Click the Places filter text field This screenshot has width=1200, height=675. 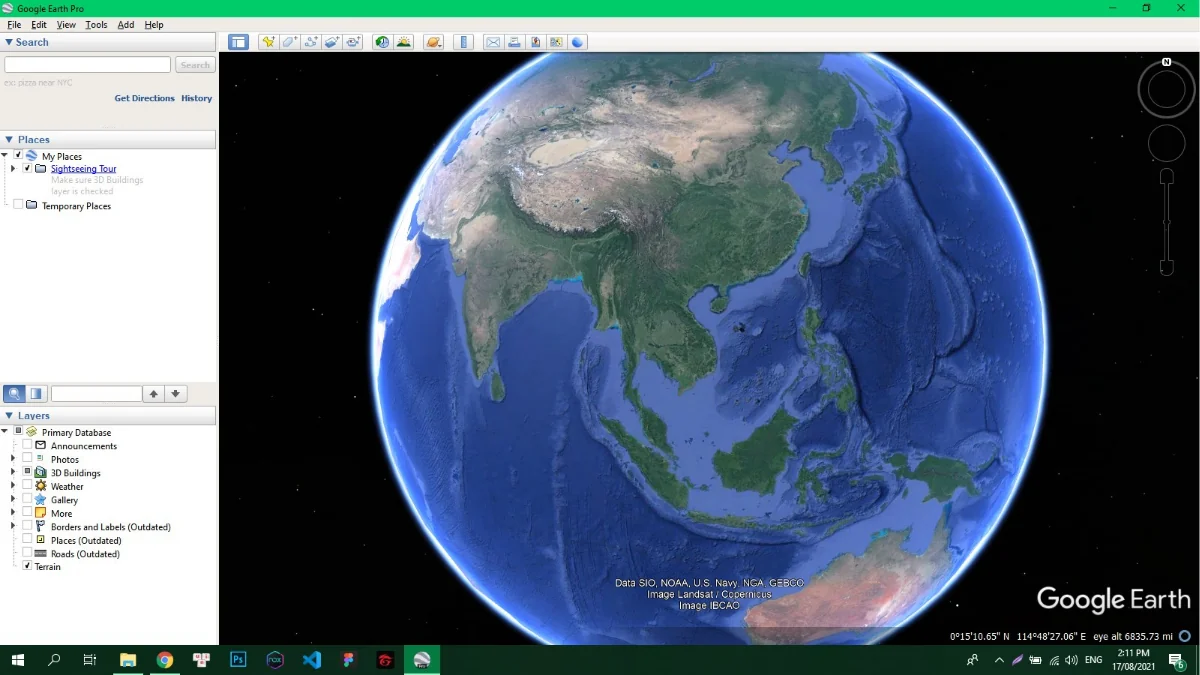(x=96, y=394)
